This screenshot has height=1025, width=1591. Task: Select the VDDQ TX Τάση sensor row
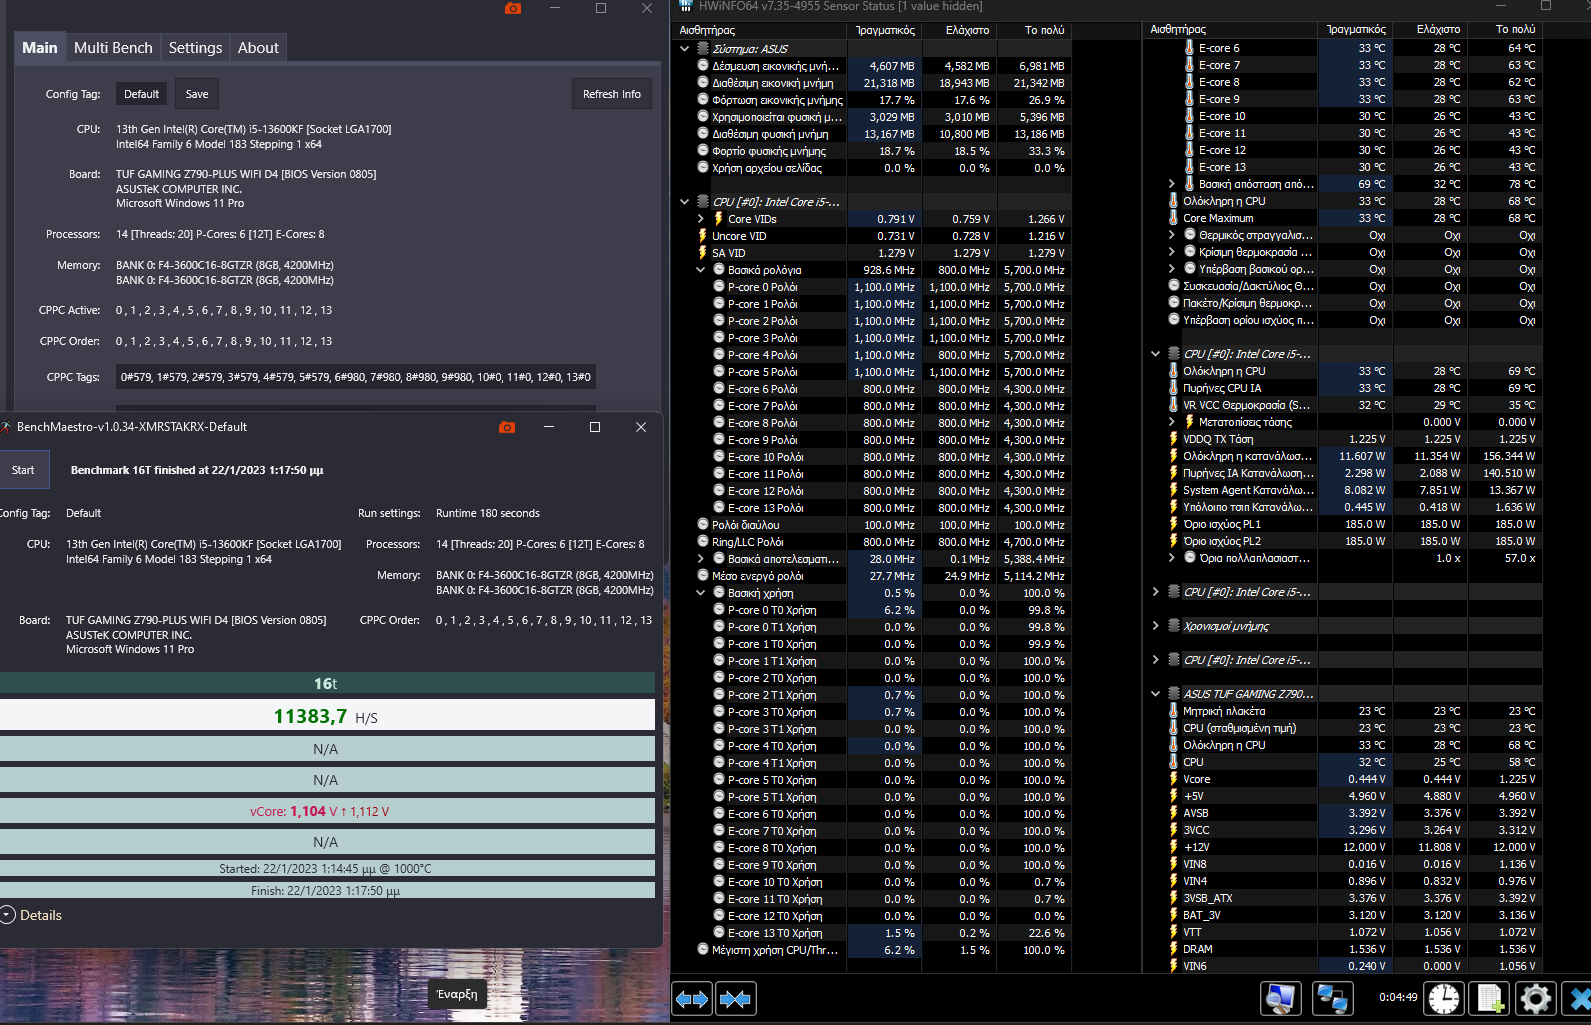(x=1354, y=439)
